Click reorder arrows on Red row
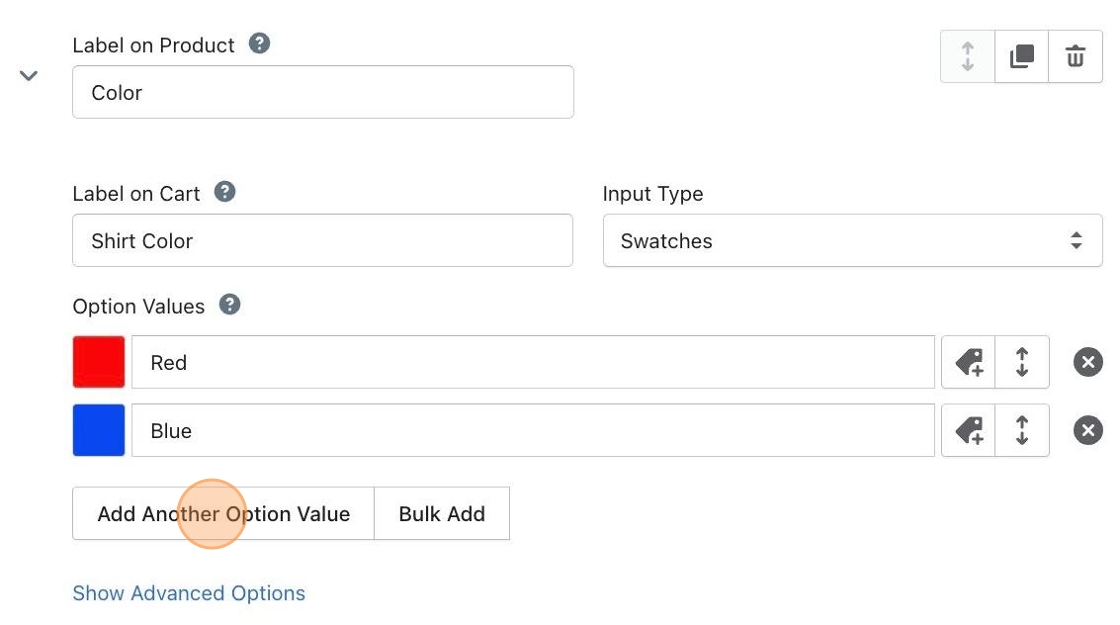1120x625 pixels. (x=1022, y=362)
